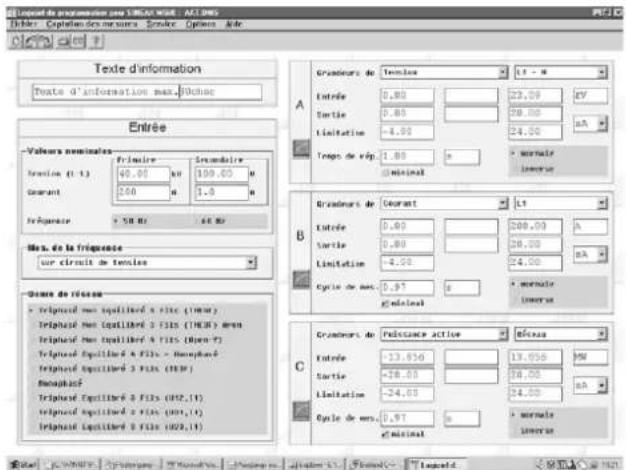The width and height of the screenshot is (626, 470).
Task: Open the L1 - N dropdown in panel A
Action: (x=561, y=72)
